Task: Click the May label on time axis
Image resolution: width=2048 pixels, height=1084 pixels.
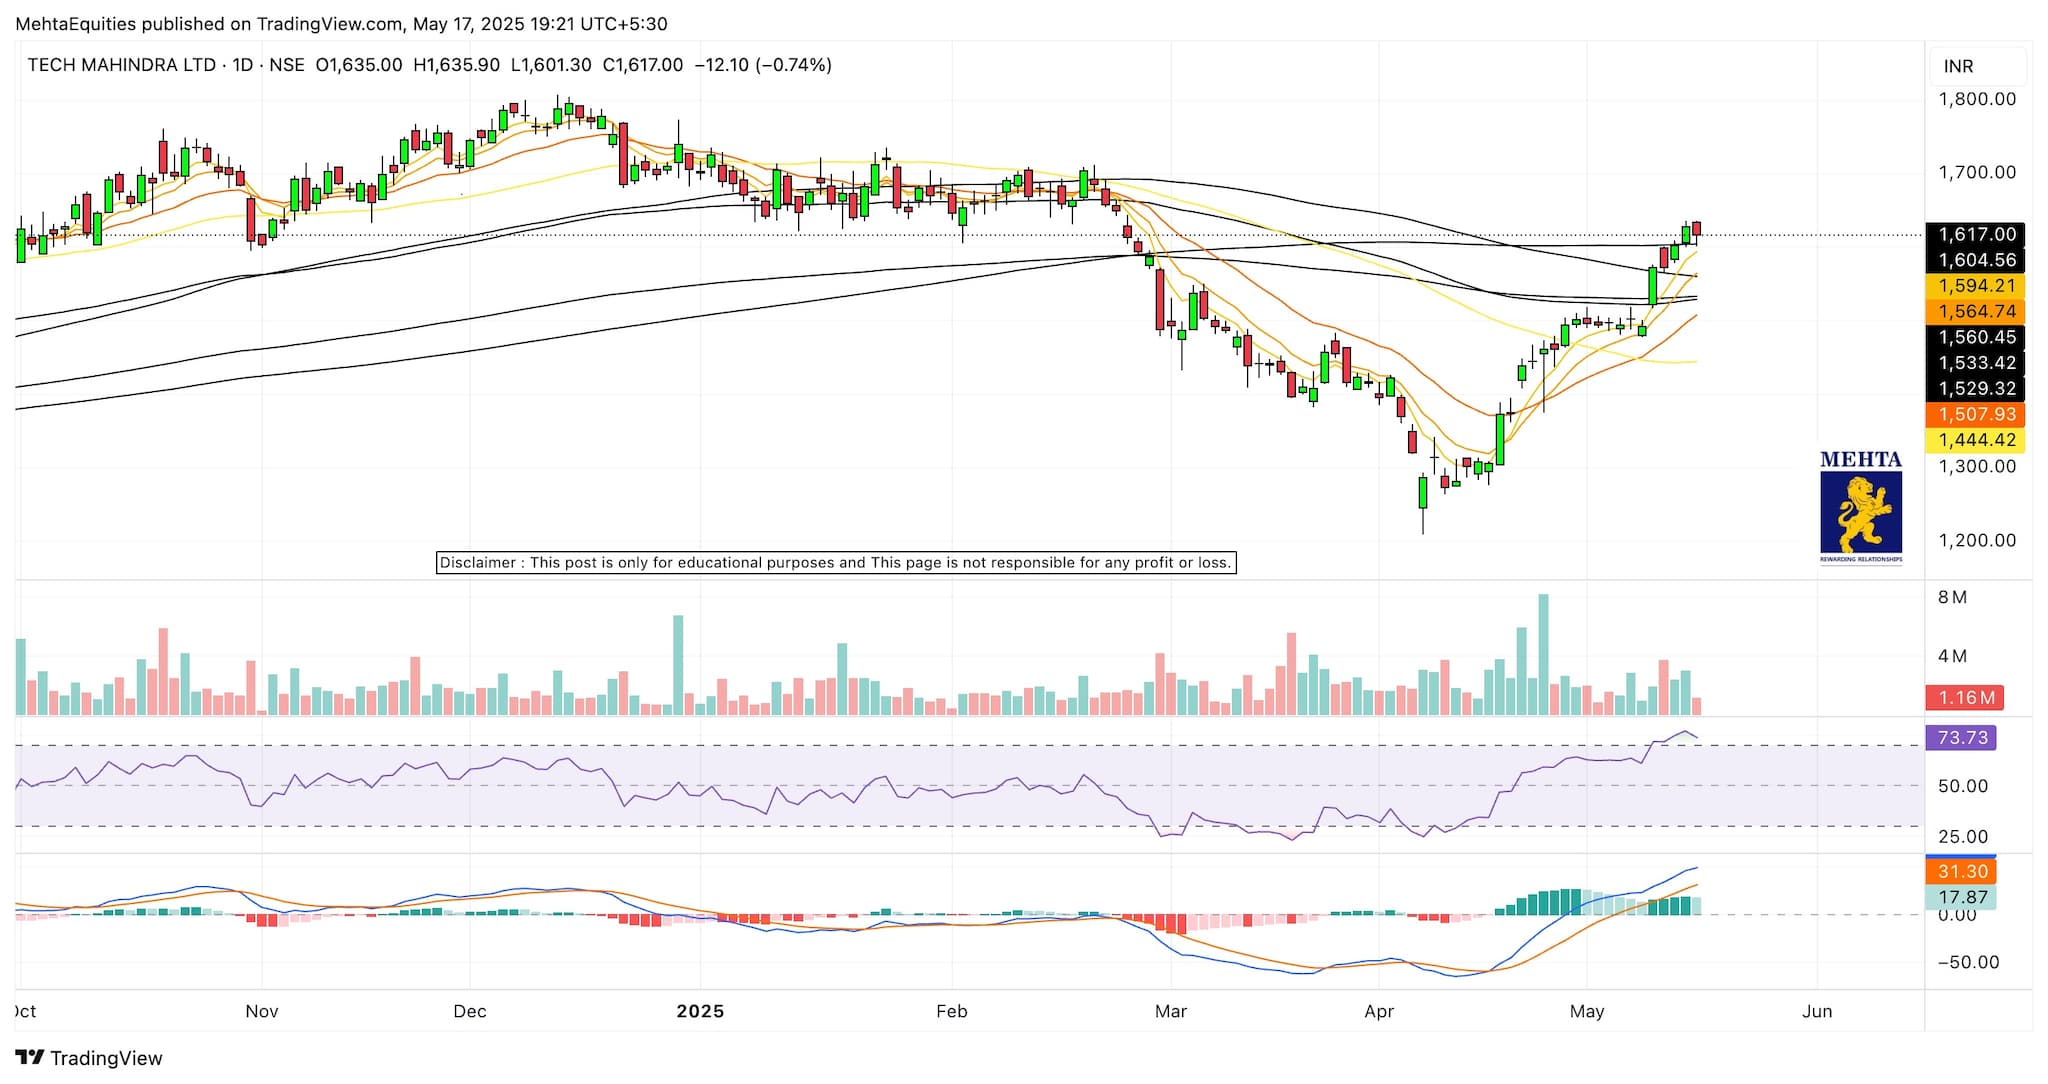Action: 1587,1011
